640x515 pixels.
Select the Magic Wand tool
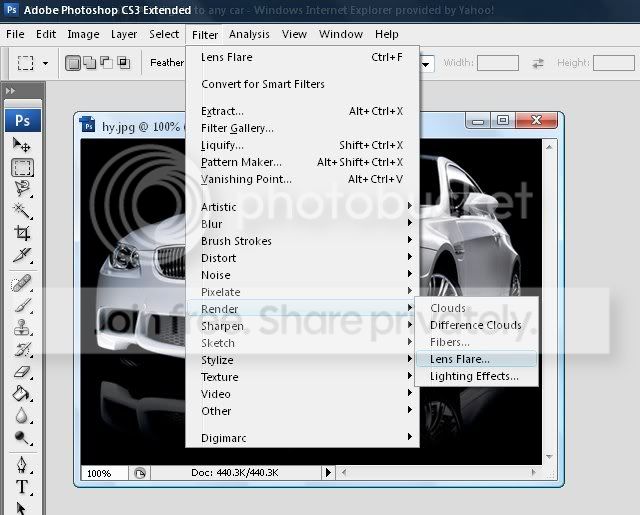point(22,211)
